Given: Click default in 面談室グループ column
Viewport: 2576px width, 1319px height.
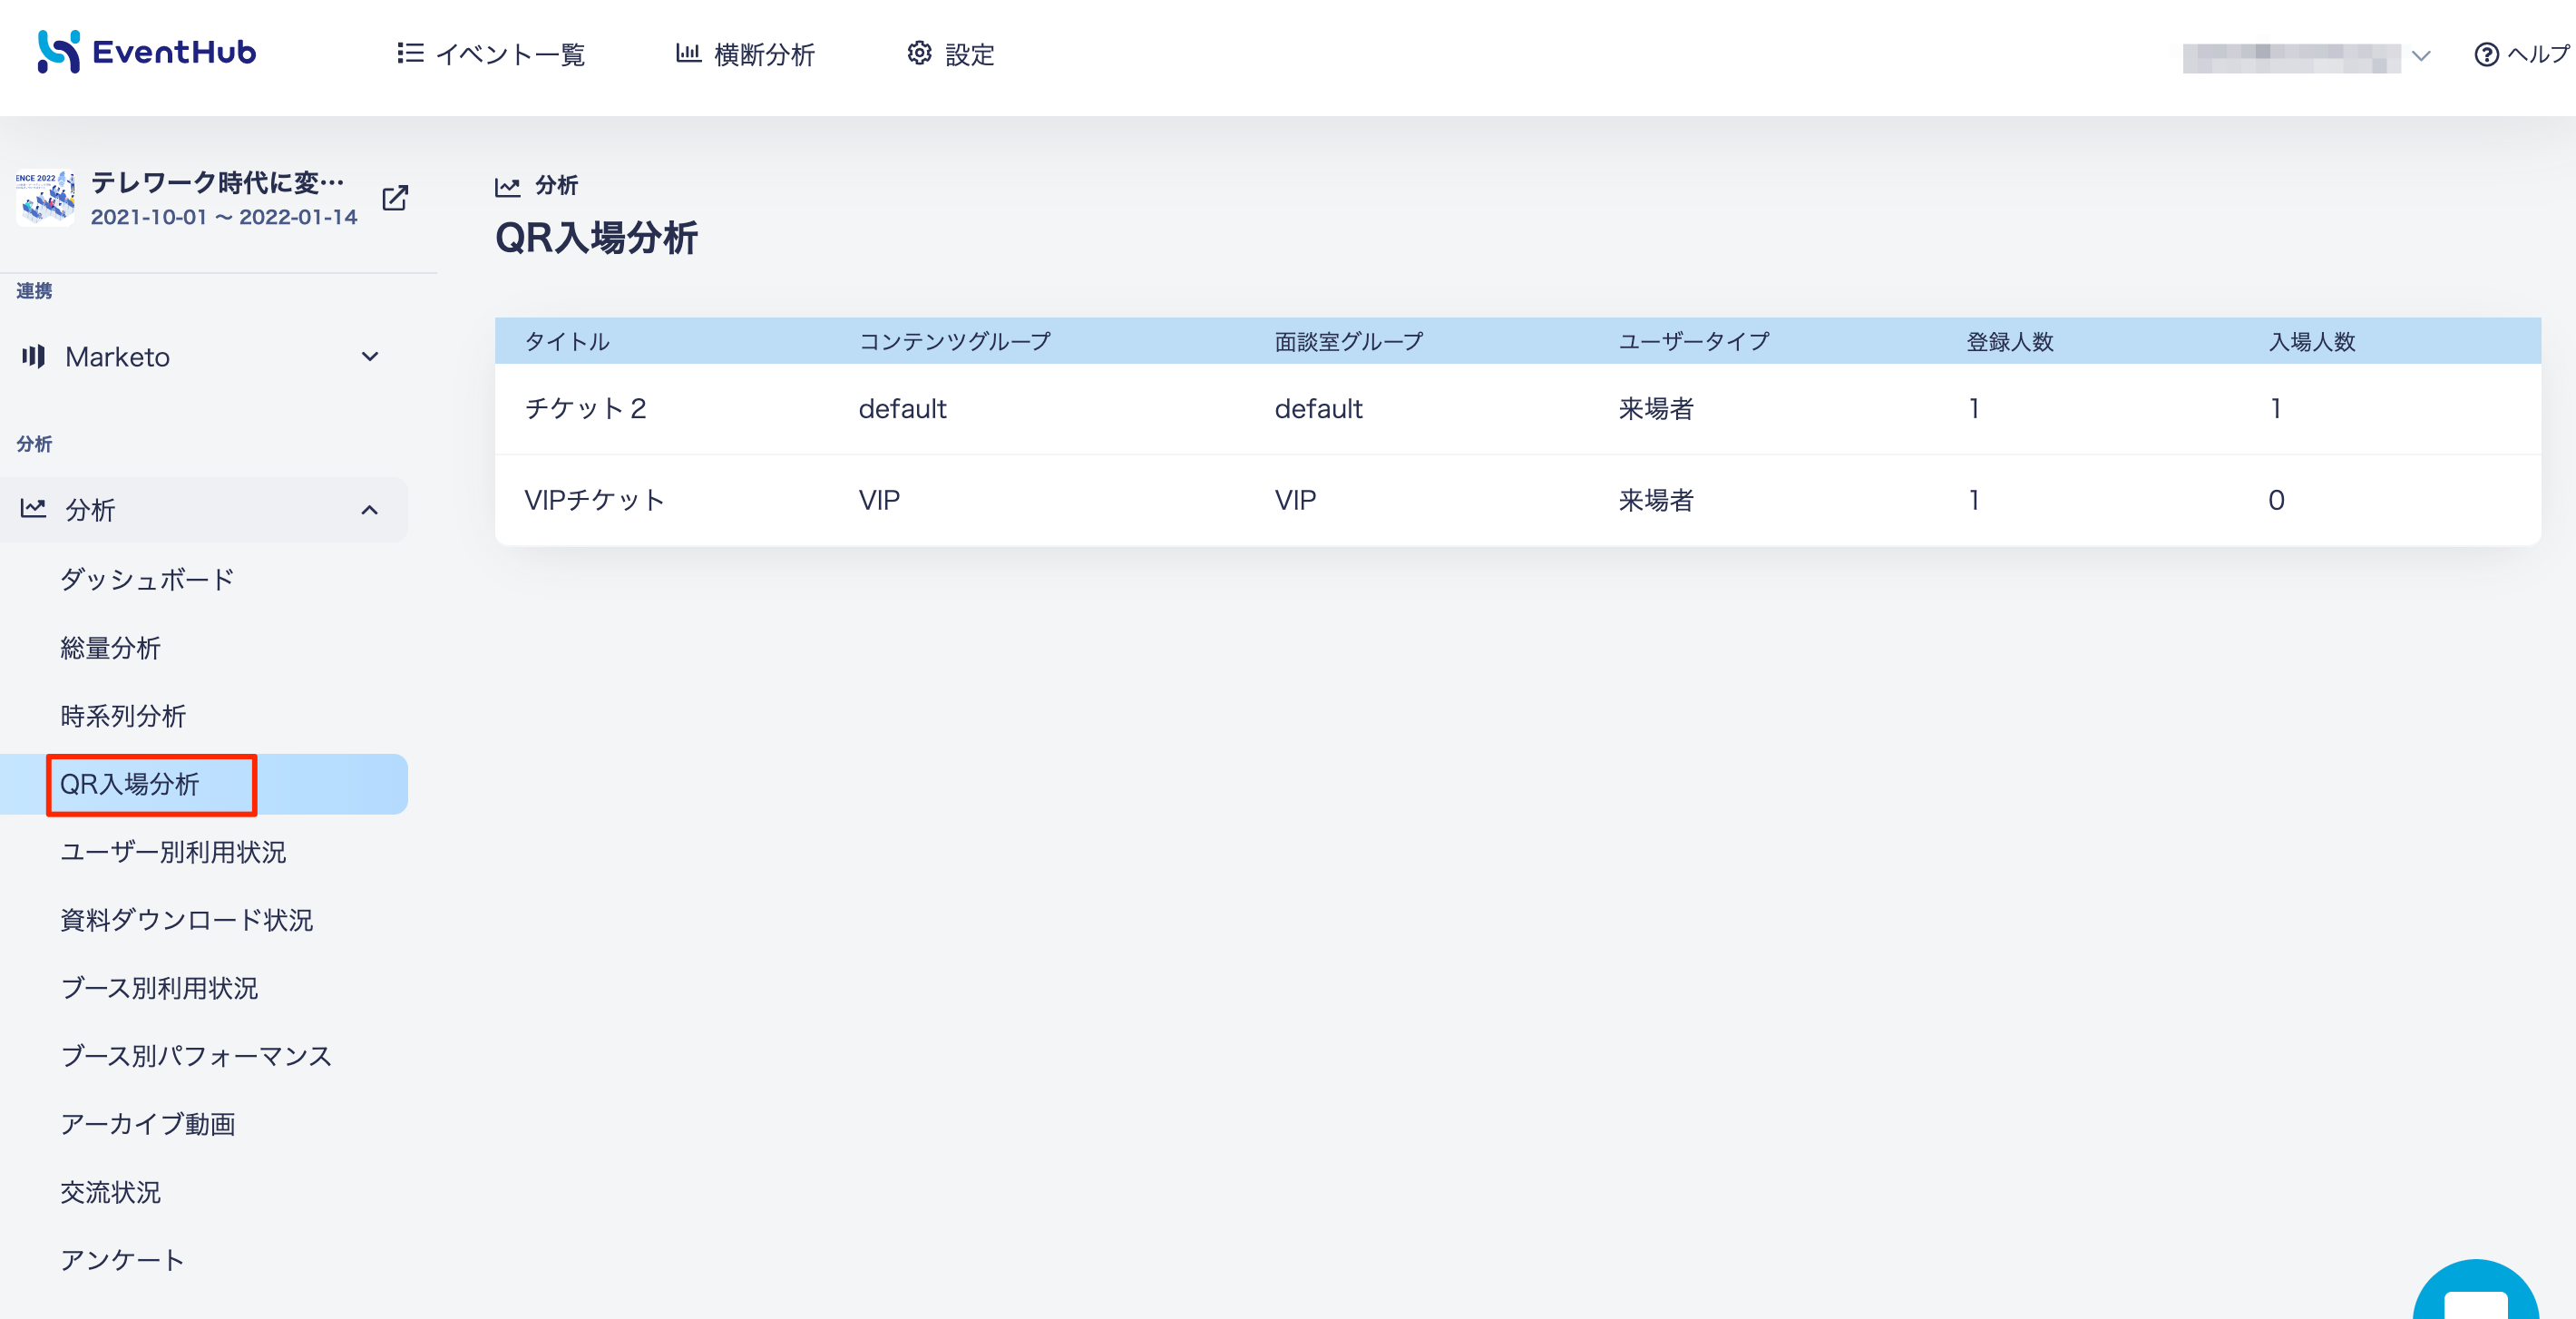Looking at the screenshot, I should [1318, 408].
